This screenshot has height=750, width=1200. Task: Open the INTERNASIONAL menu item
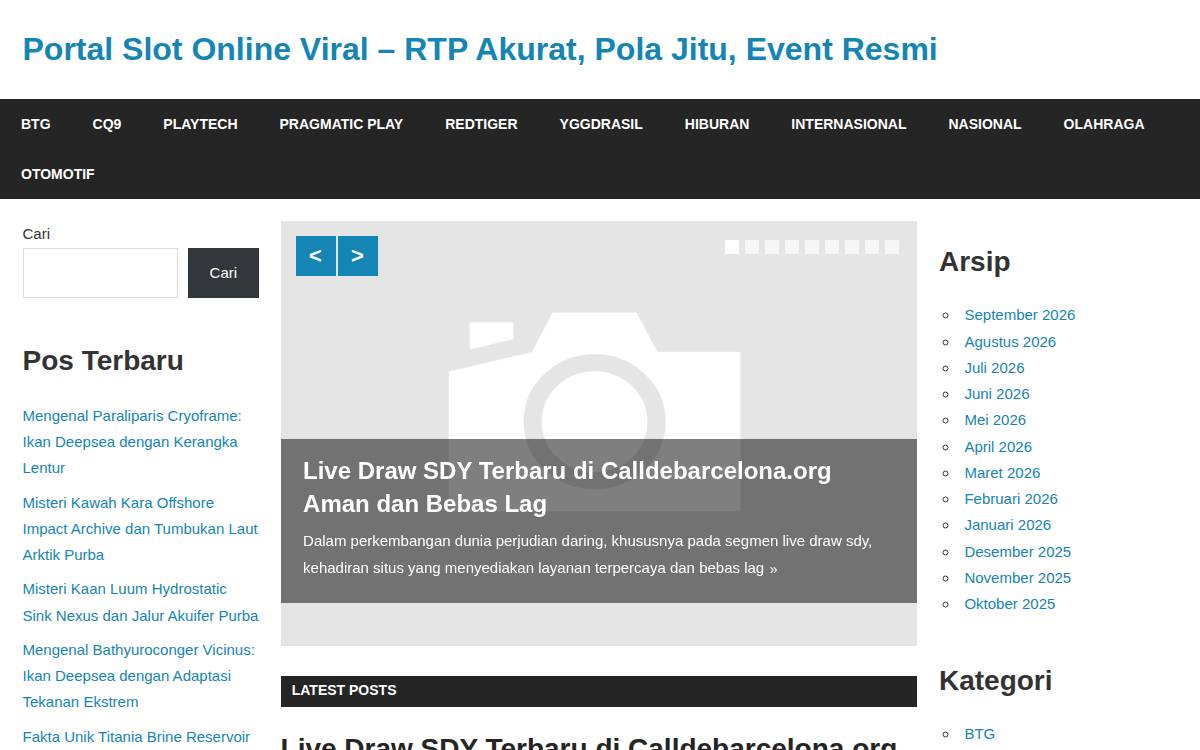pyautogui.click(x=849, y=124)
